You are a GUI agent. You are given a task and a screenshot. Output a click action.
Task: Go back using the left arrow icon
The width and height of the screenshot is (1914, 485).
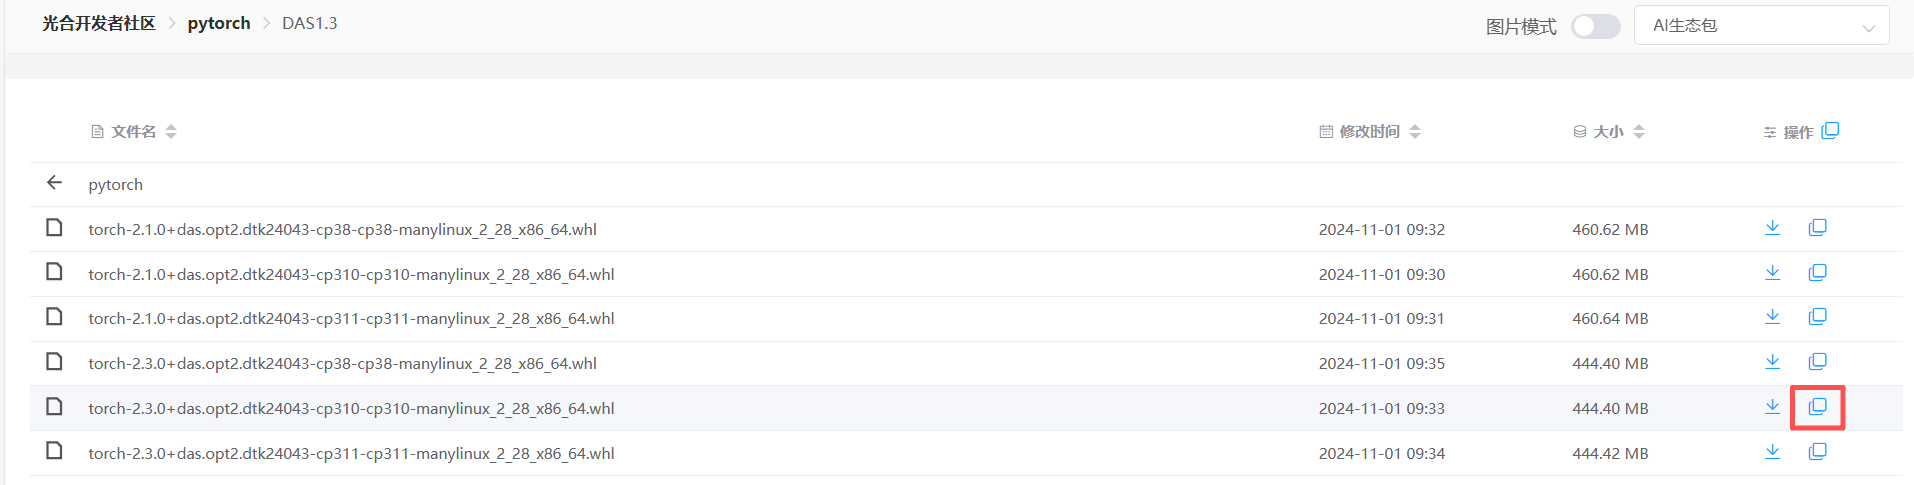click(x=54, y=183)
